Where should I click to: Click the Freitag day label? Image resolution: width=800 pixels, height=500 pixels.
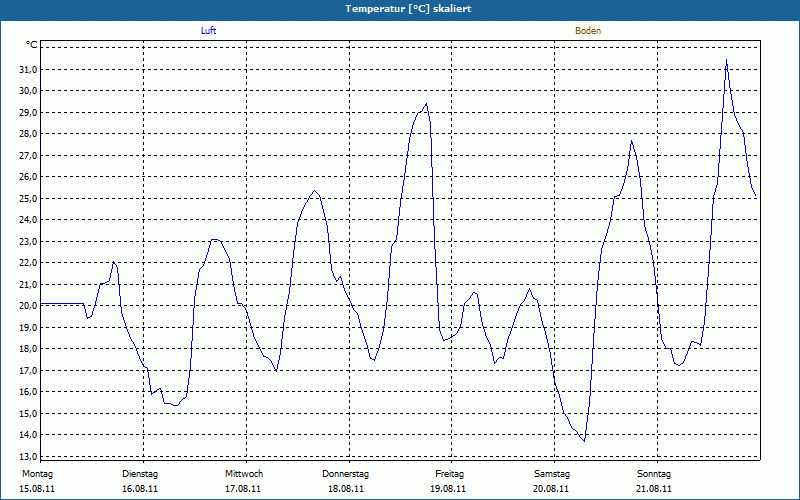coord(449,474)
